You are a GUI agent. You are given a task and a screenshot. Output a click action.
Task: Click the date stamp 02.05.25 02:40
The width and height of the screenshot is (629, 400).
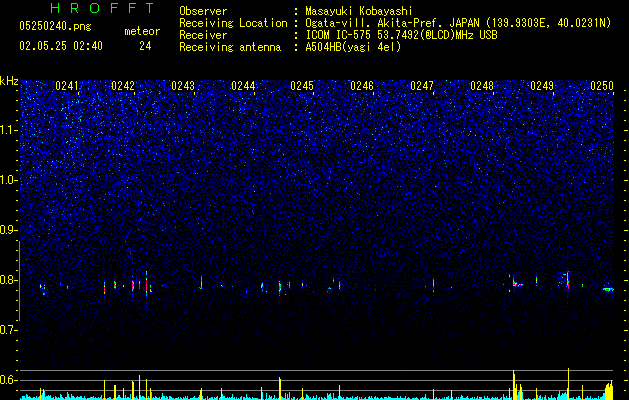pos(61,46)
